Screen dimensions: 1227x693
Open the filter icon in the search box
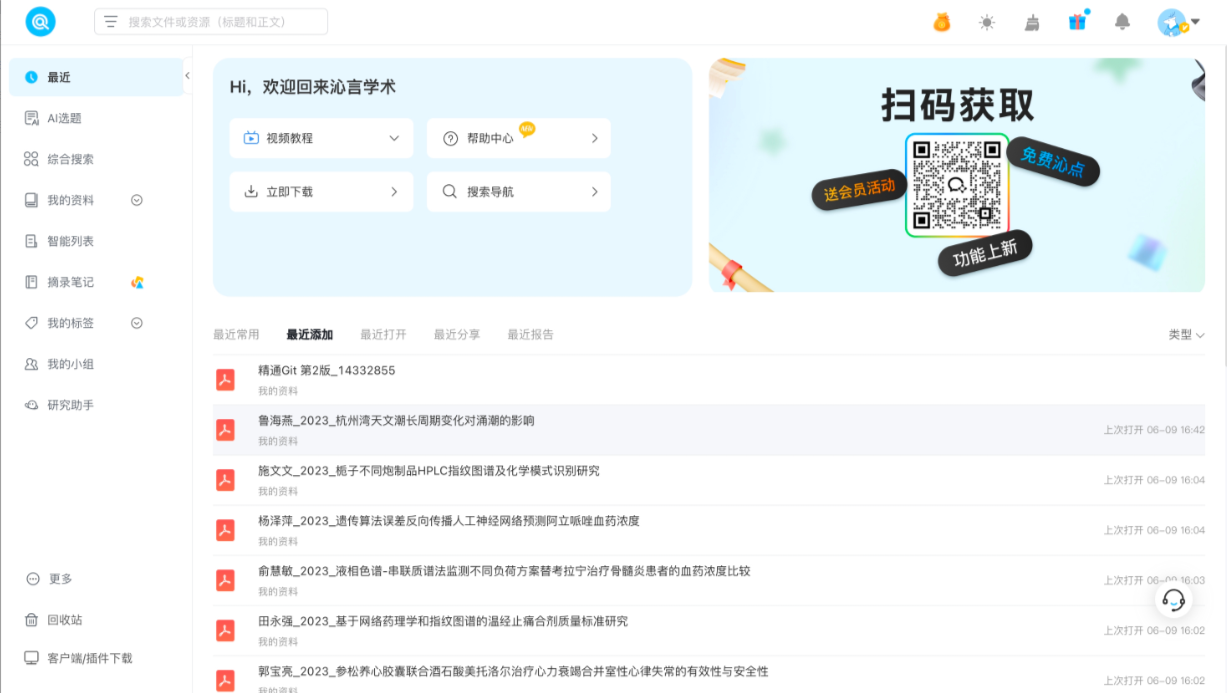111,22
